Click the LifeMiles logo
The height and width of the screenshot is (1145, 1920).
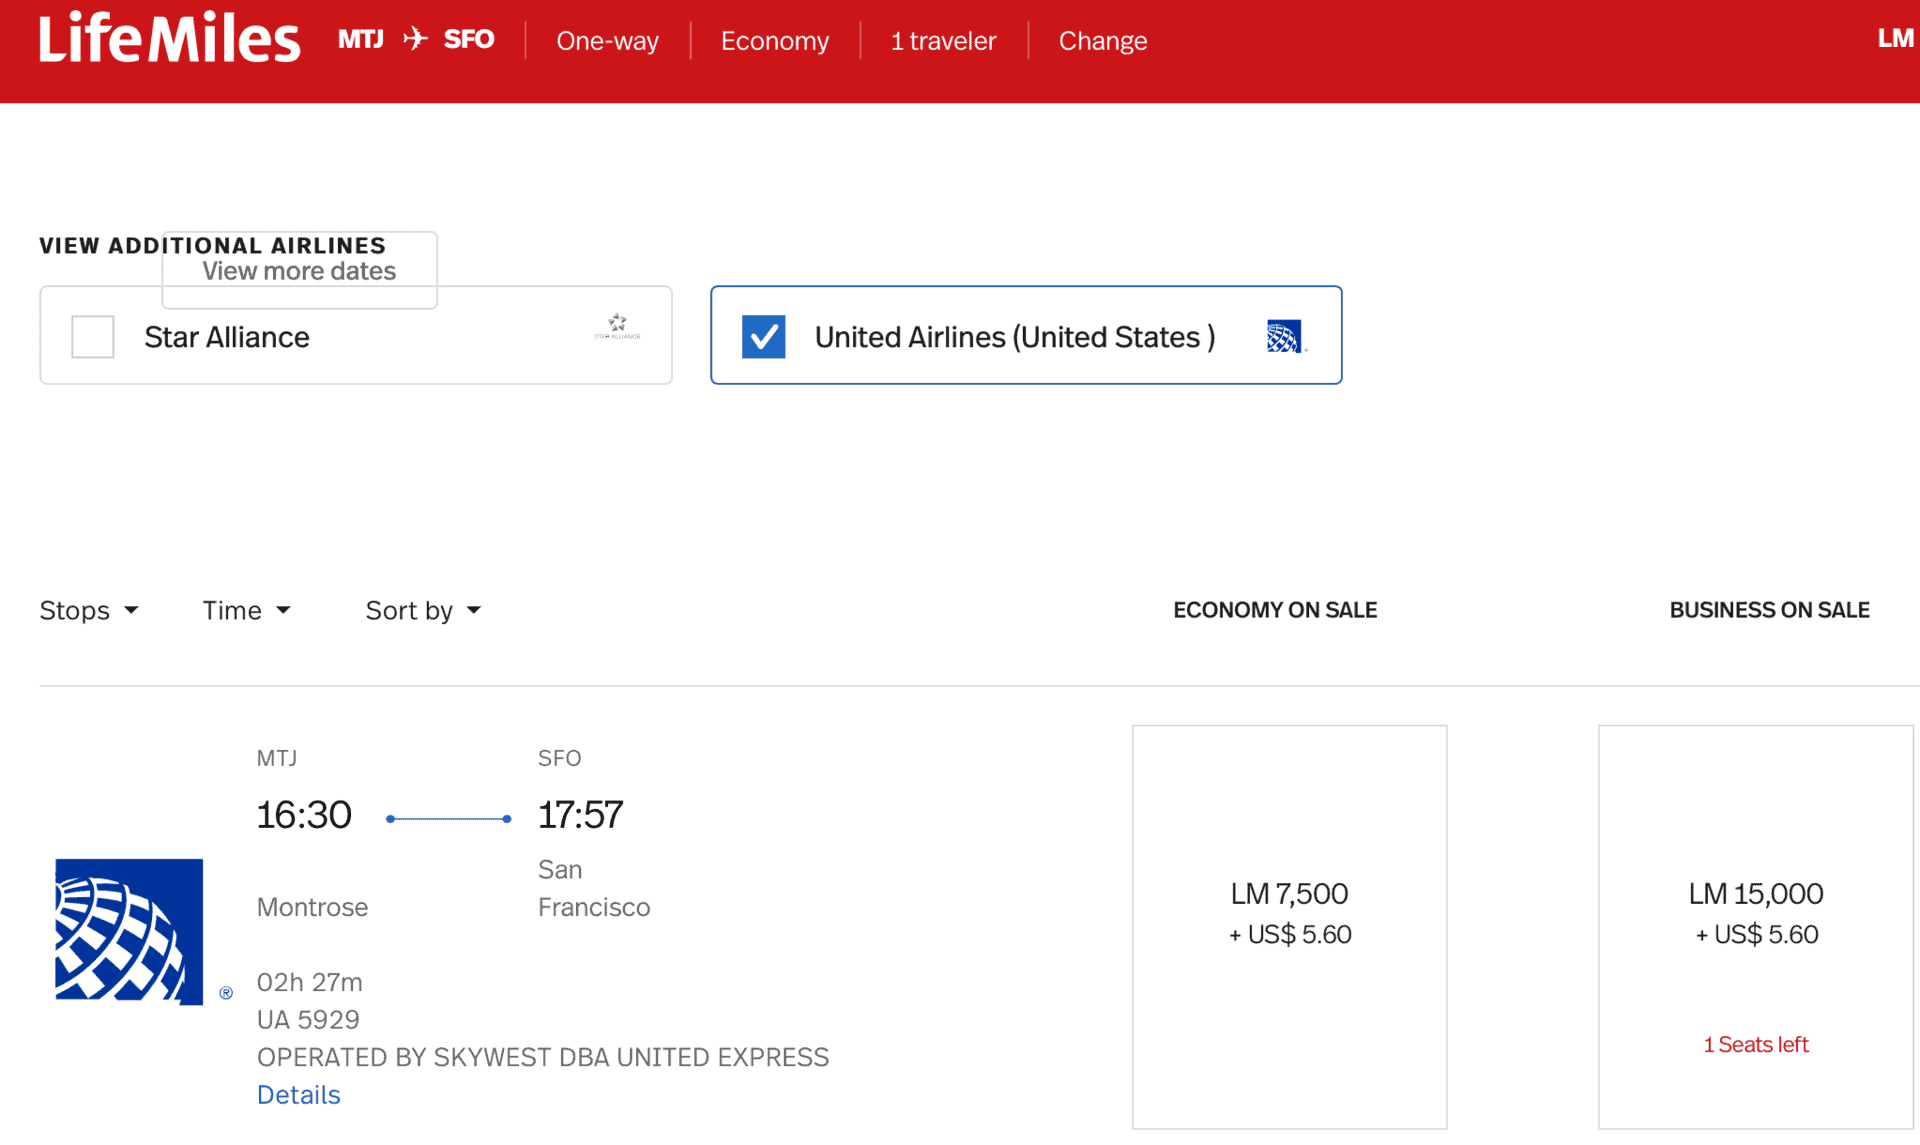(x=169, y=40)
